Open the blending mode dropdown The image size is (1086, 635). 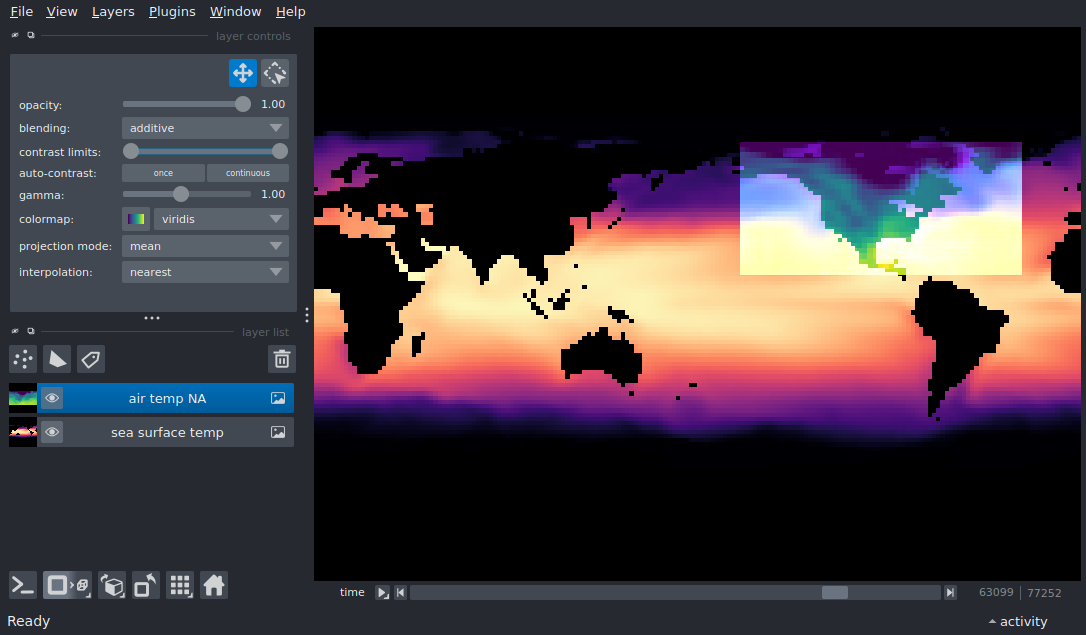[x=205, y=128]
